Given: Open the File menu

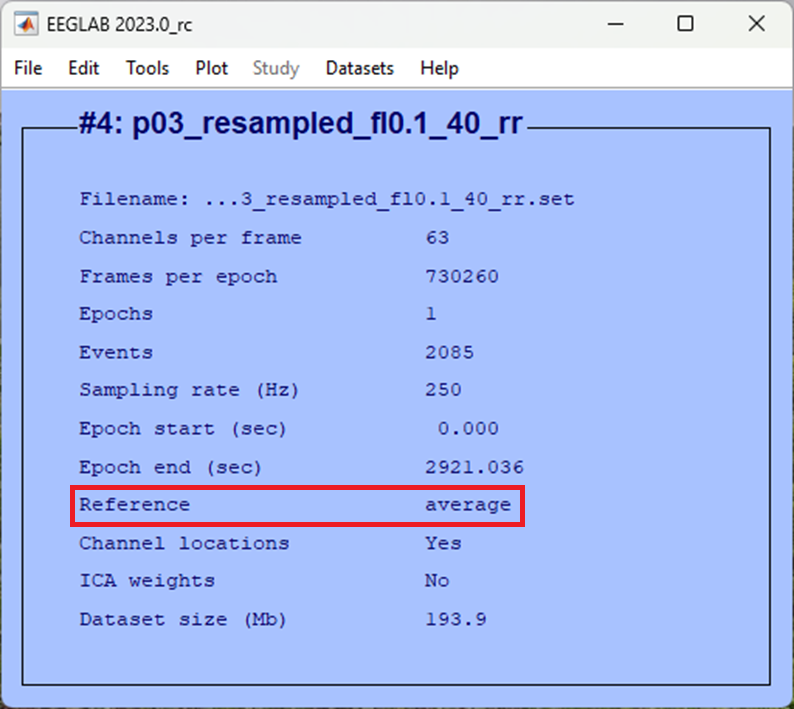Looking at the screenshot, I should (x=28, y=68).
